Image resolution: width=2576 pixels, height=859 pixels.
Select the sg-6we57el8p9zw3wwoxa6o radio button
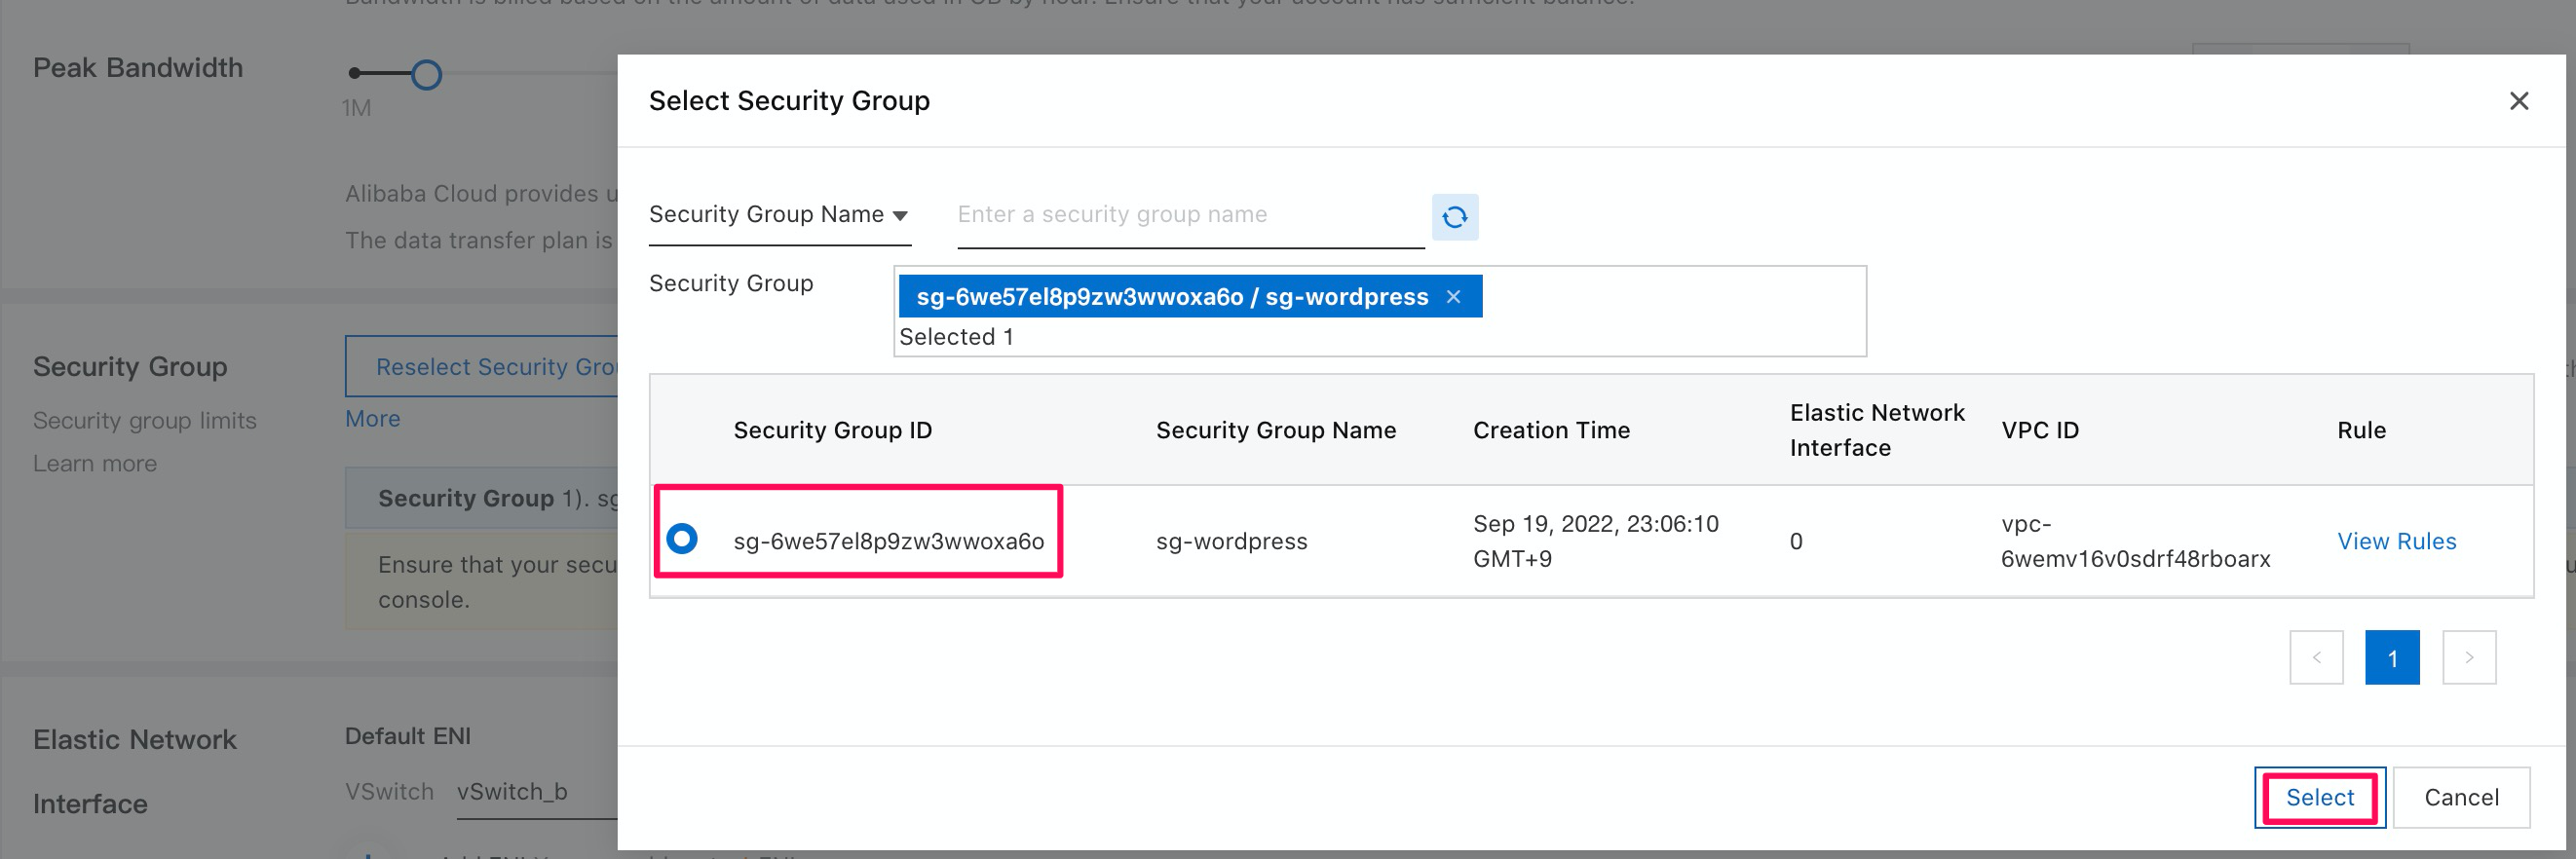[682, 539]
